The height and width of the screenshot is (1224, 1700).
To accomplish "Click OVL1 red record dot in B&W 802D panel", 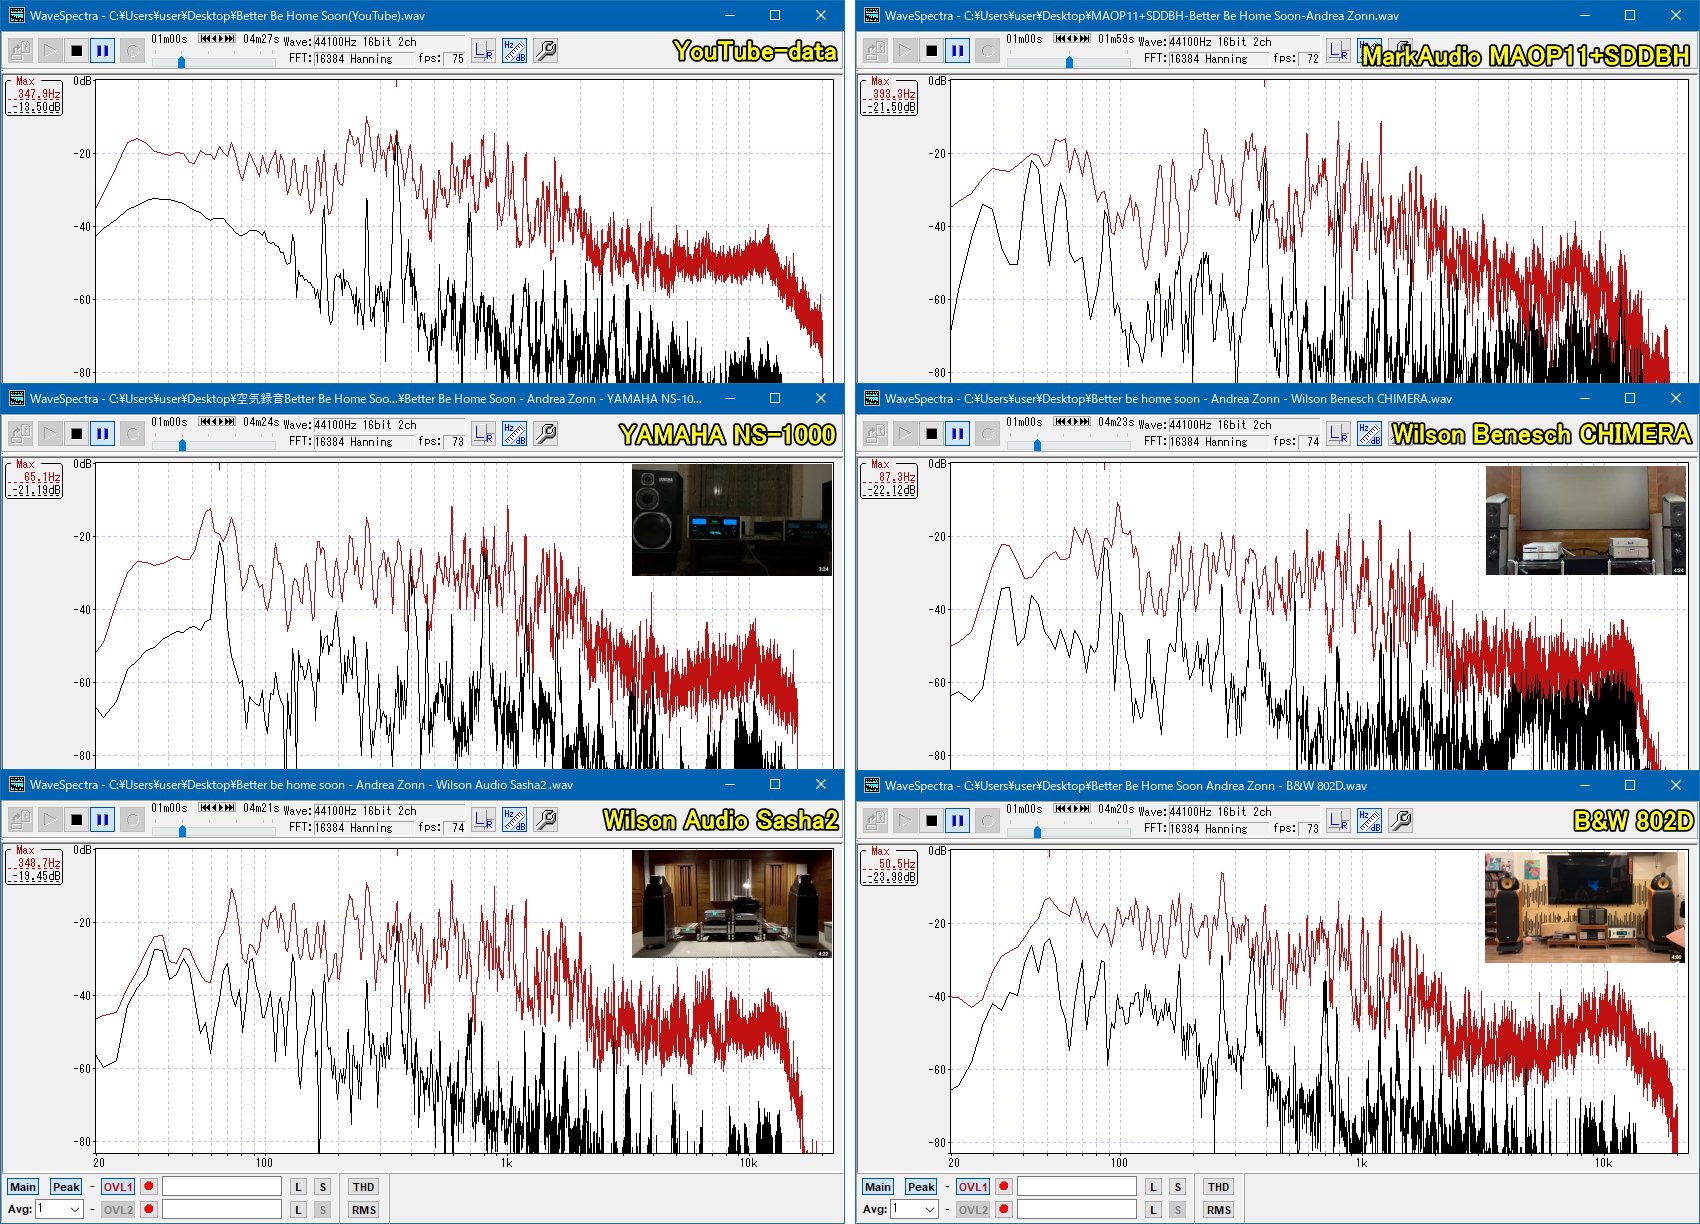I will click(1004, 1187).
